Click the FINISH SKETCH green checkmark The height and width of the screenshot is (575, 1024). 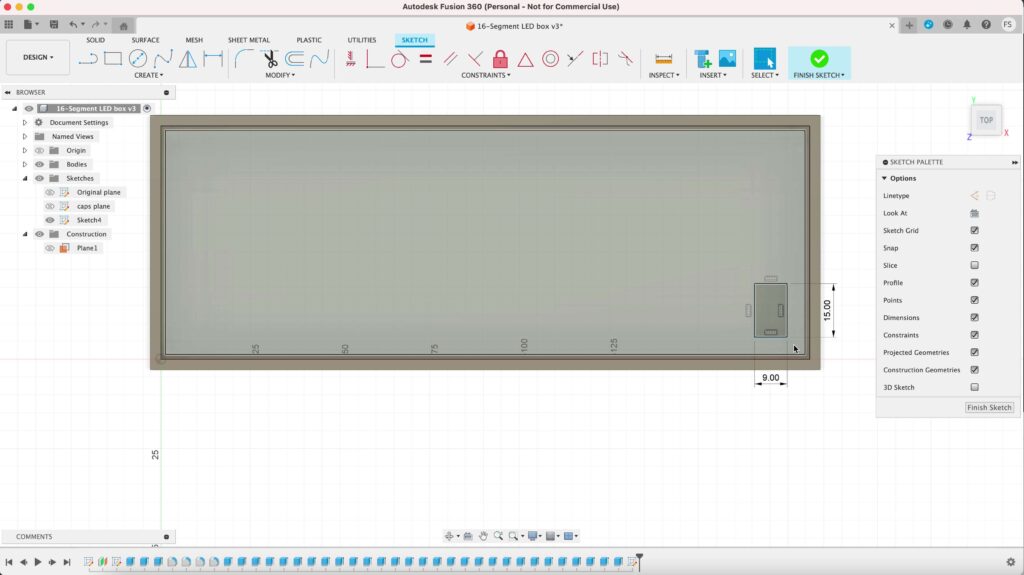point(819,59)
